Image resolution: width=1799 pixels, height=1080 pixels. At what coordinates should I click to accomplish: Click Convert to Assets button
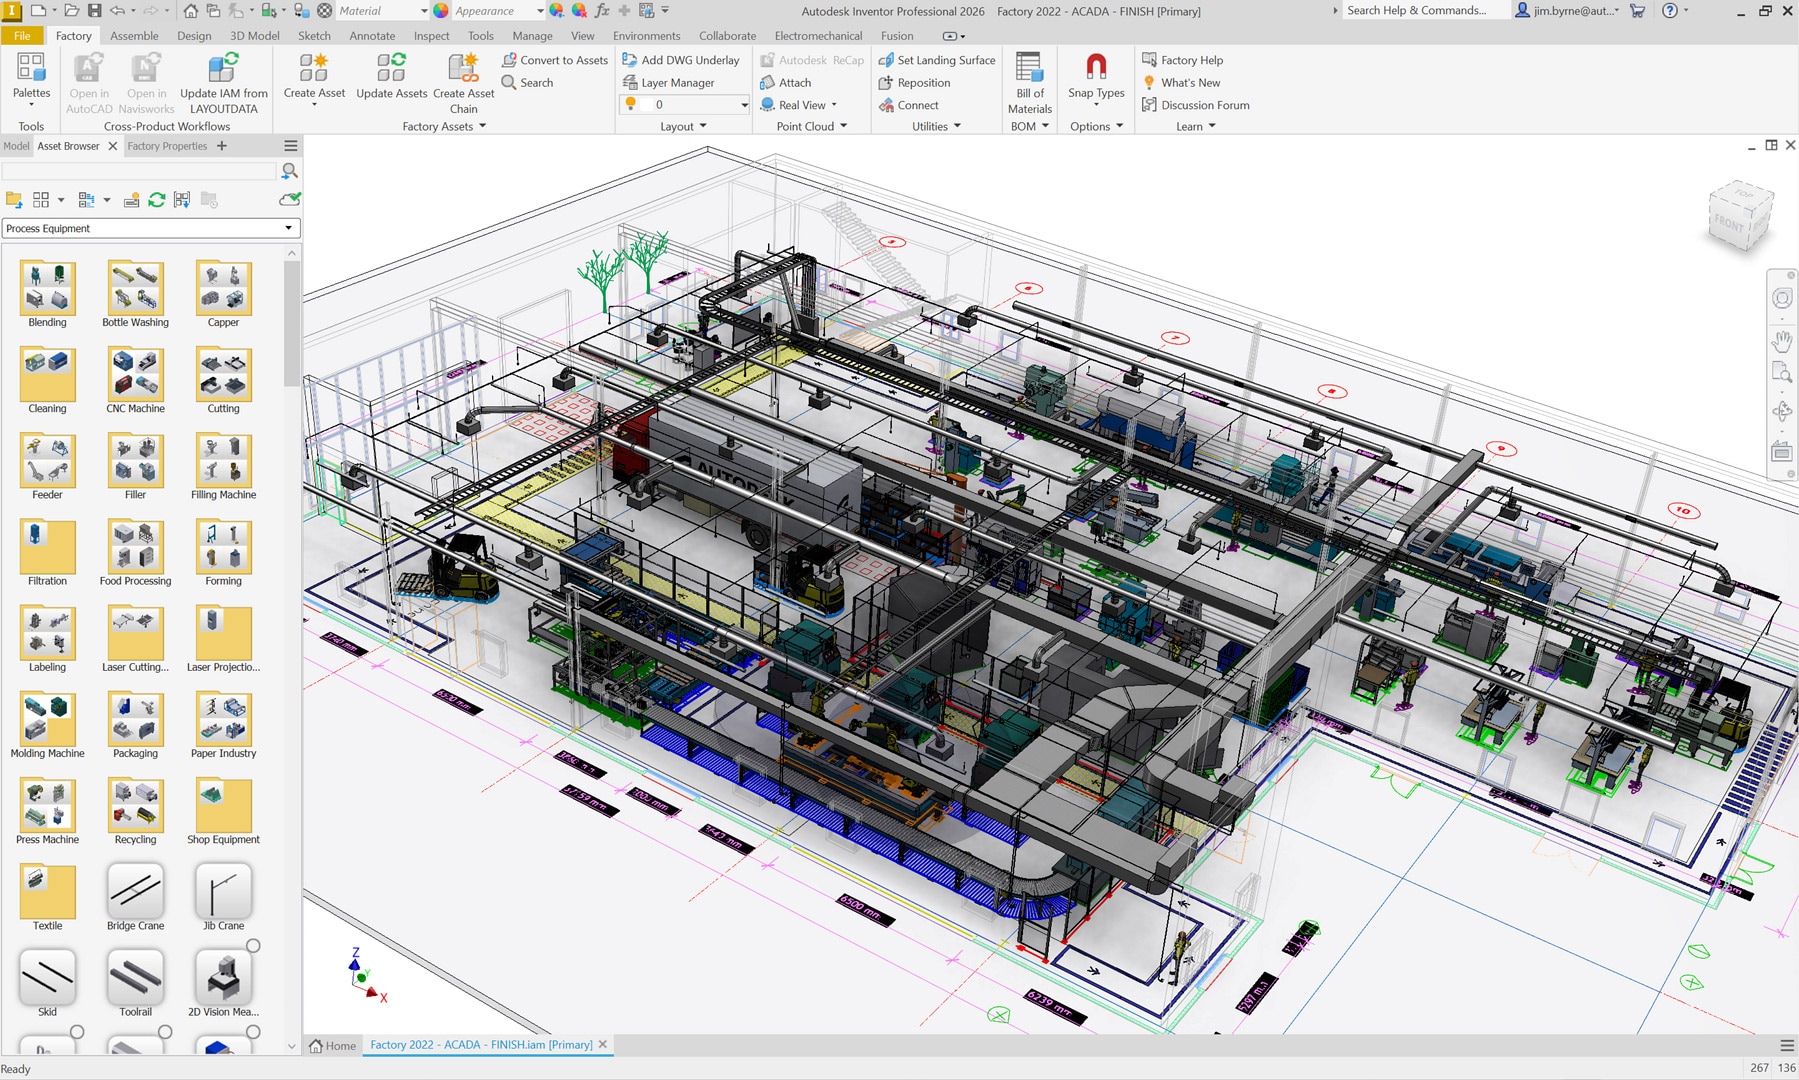tap(554, 60)
